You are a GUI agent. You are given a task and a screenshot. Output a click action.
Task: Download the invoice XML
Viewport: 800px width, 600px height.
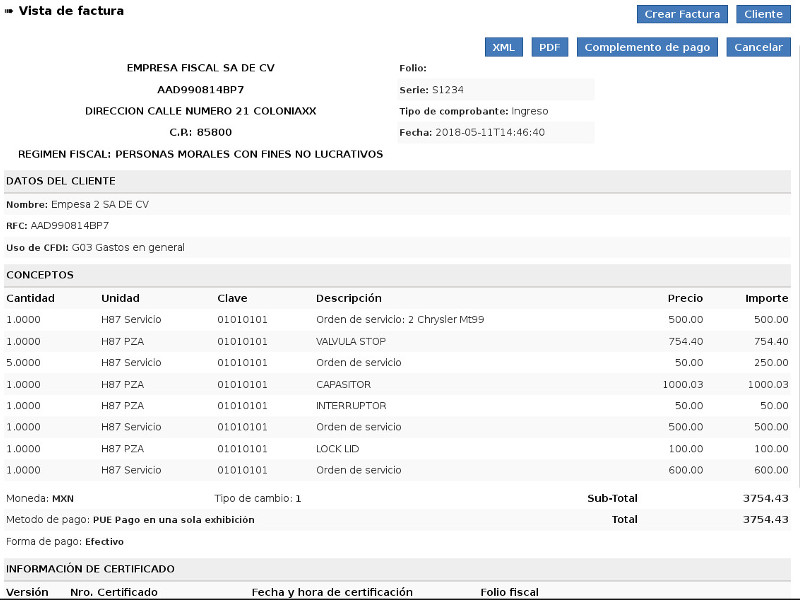(x=504, y=47)
